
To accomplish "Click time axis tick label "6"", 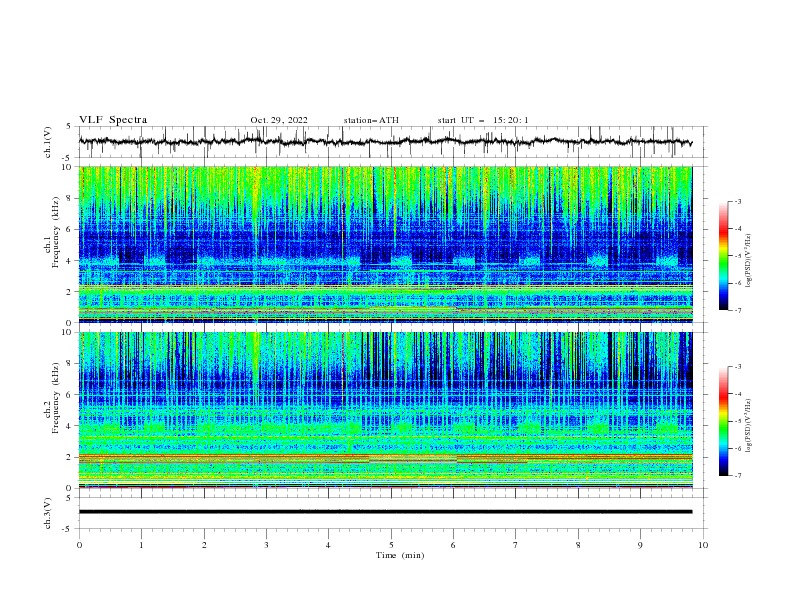I will 453,545.
